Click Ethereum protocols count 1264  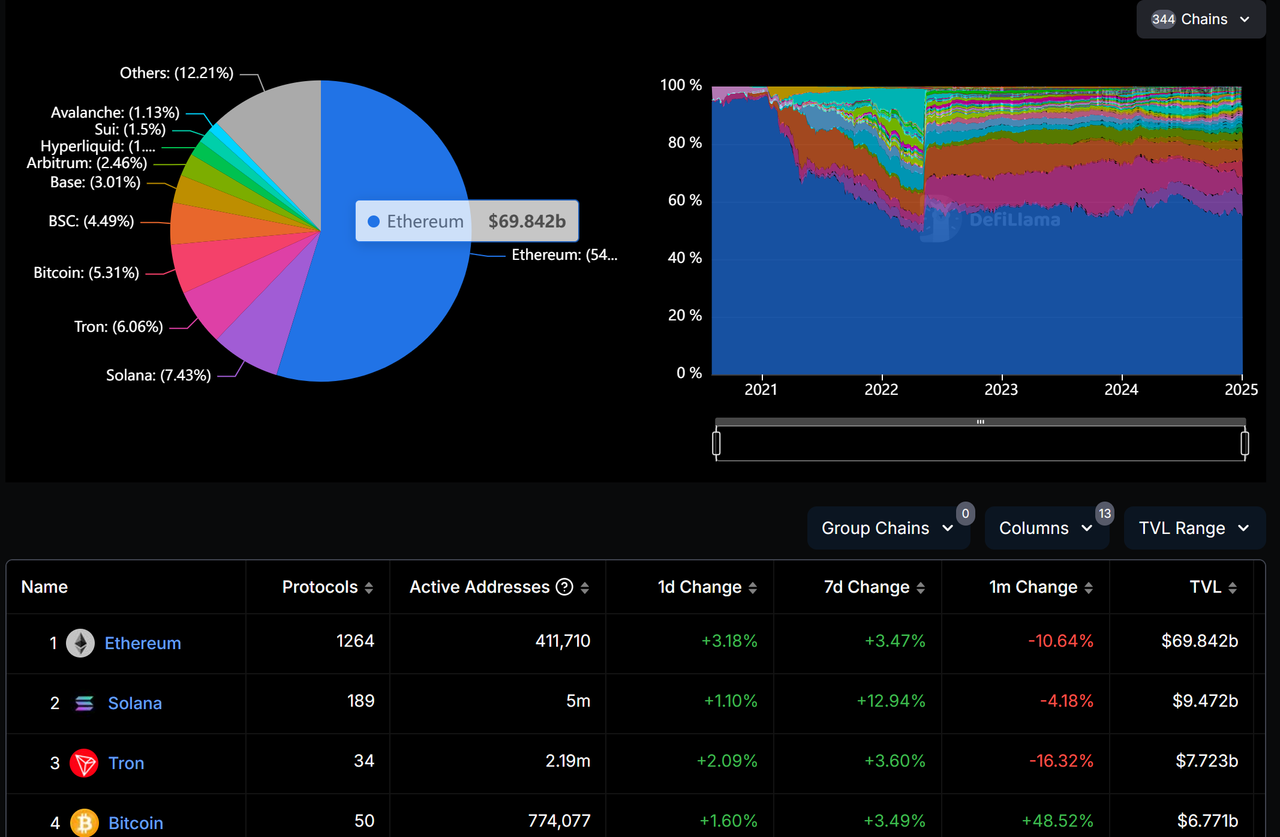click(356, 641)
